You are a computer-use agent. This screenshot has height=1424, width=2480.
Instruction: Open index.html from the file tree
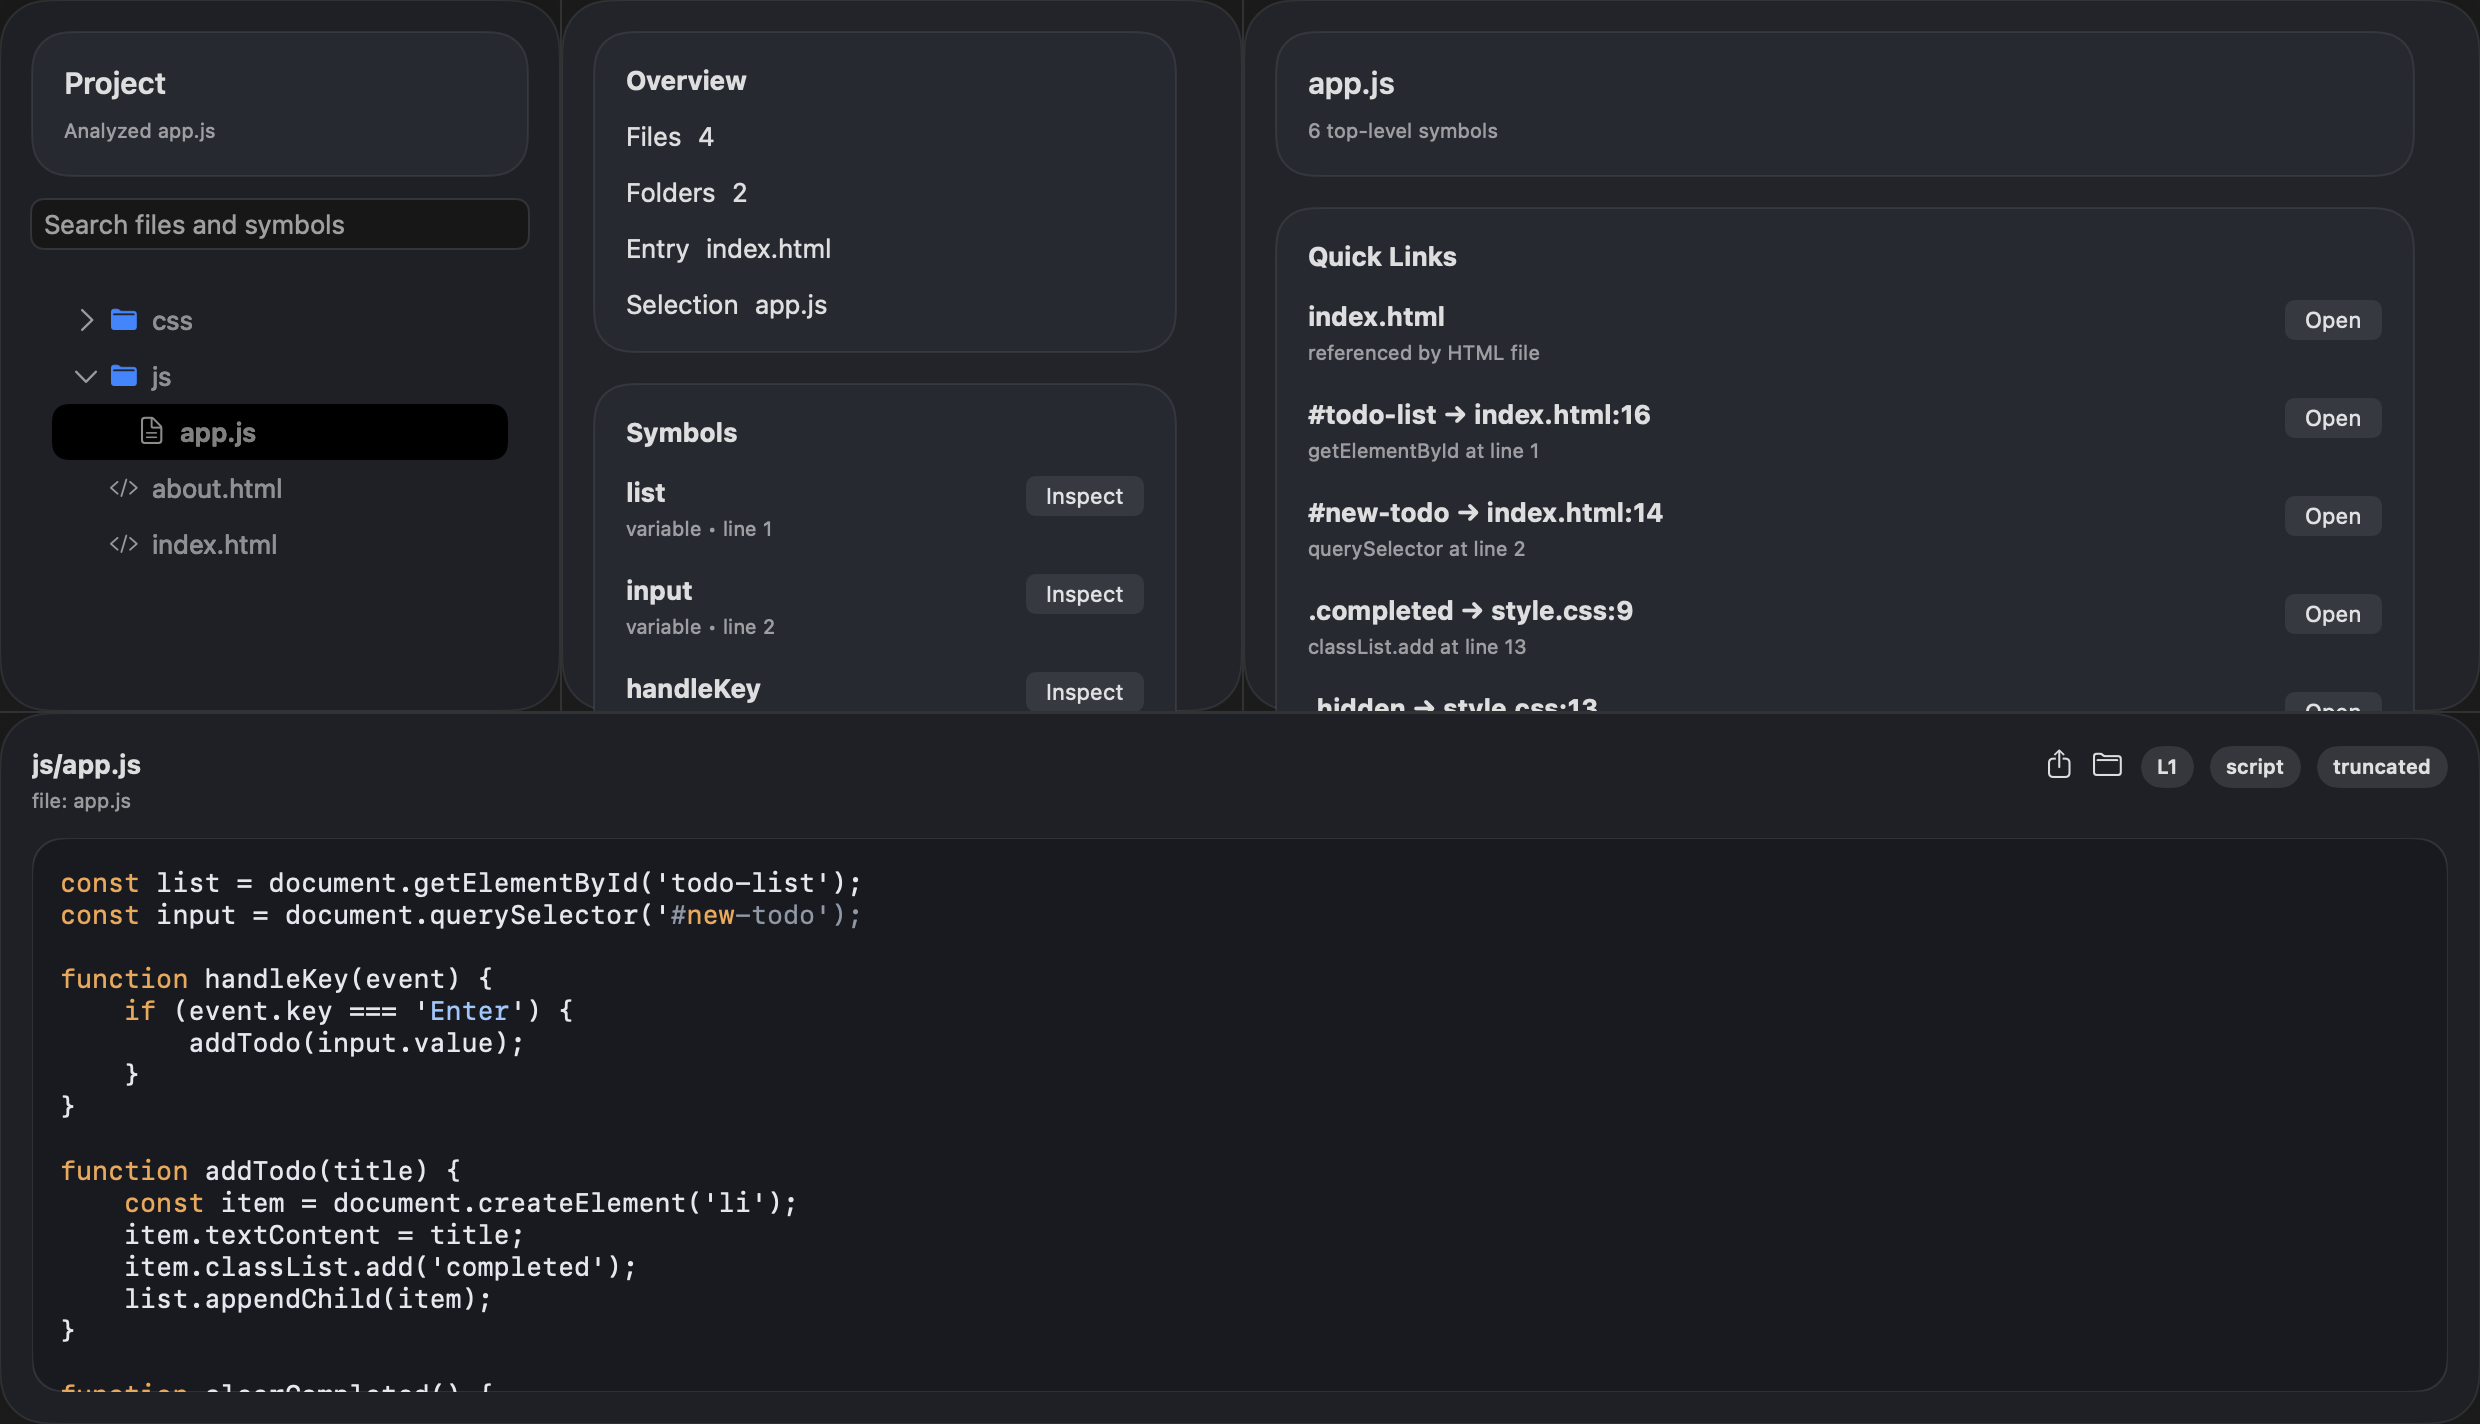point(280,544)
